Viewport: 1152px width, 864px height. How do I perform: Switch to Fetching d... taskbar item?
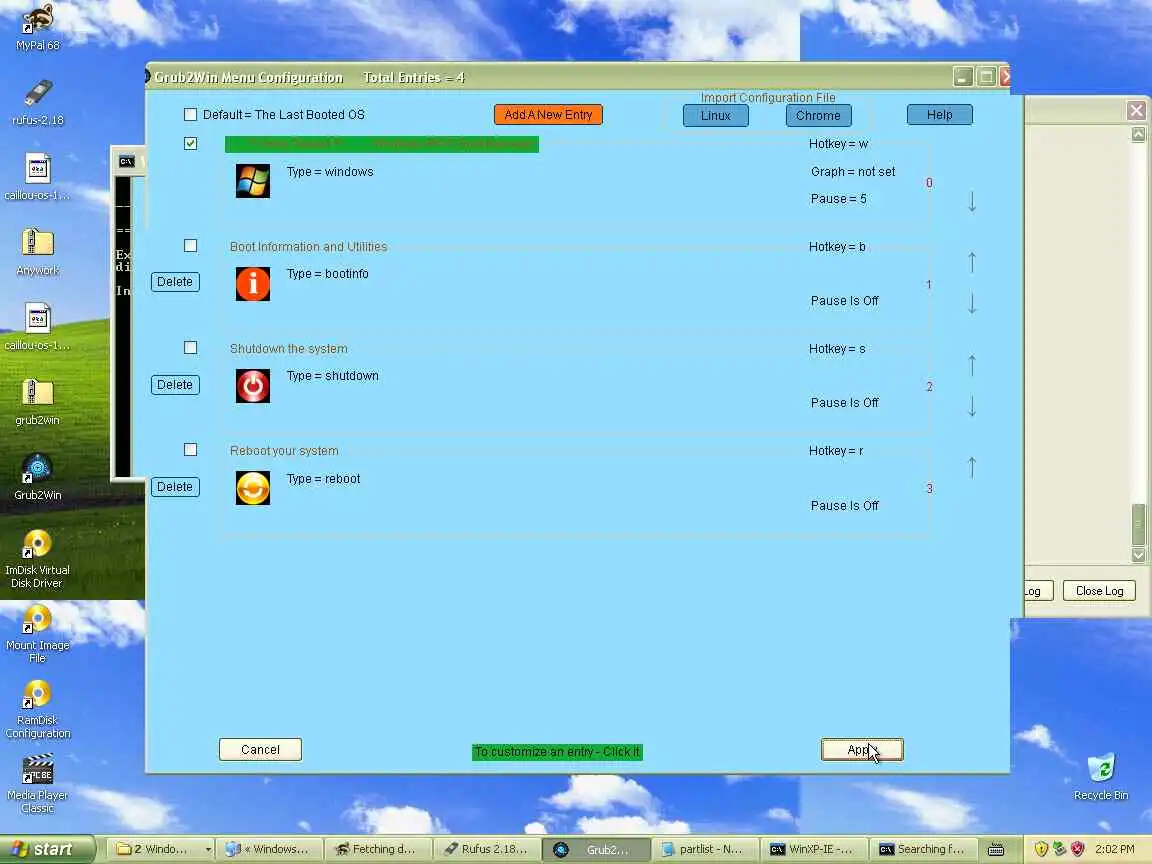pos(378,849)
